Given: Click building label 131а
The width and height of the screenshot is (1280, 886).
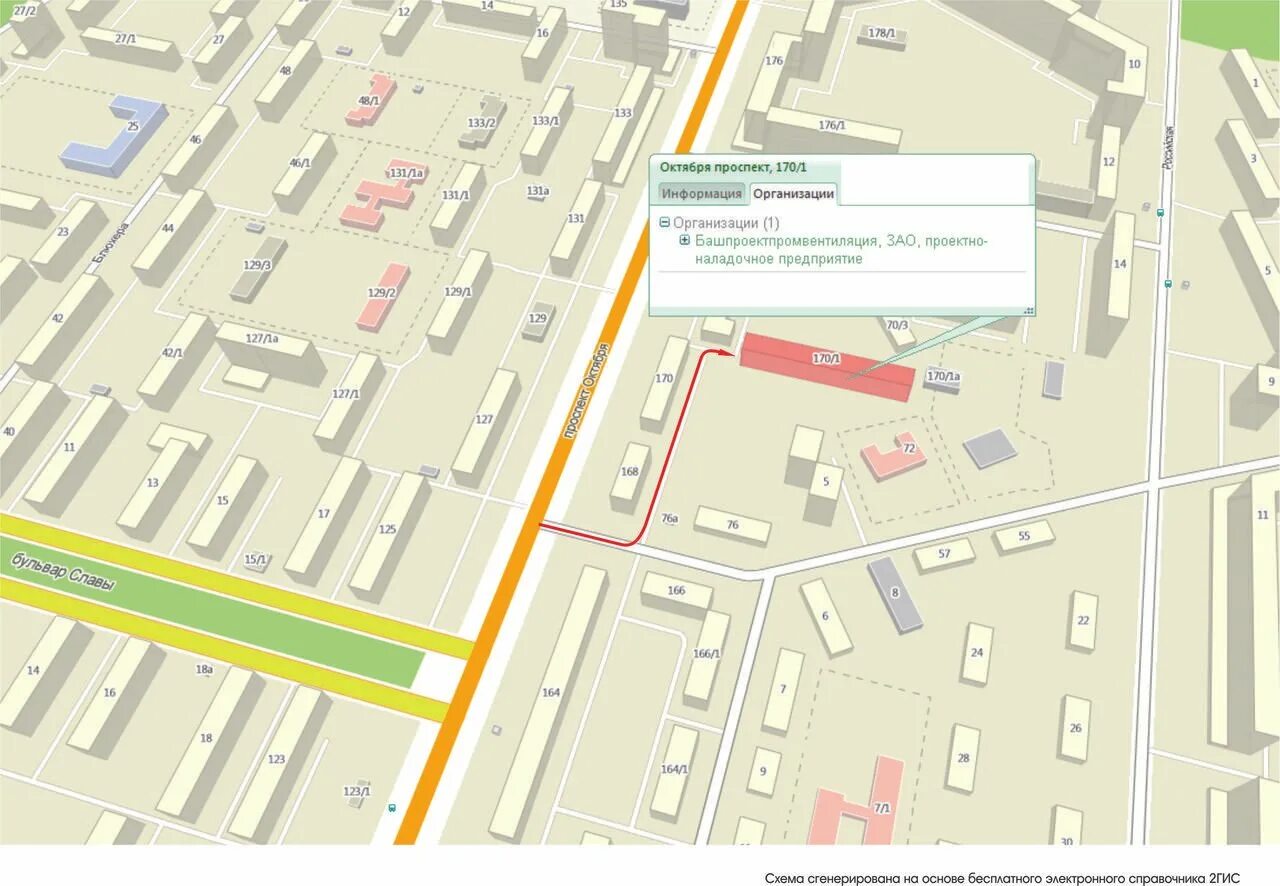Looking at the screenshot, I should click(x=538, y=191).
